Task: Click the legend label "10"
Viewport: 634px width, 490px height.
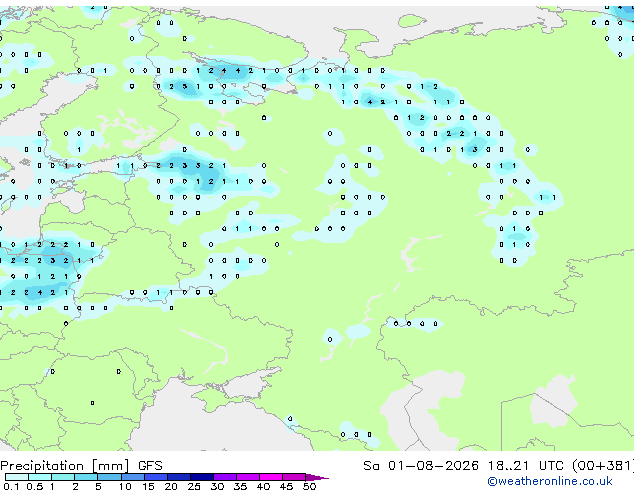Action: click(125, 486)
